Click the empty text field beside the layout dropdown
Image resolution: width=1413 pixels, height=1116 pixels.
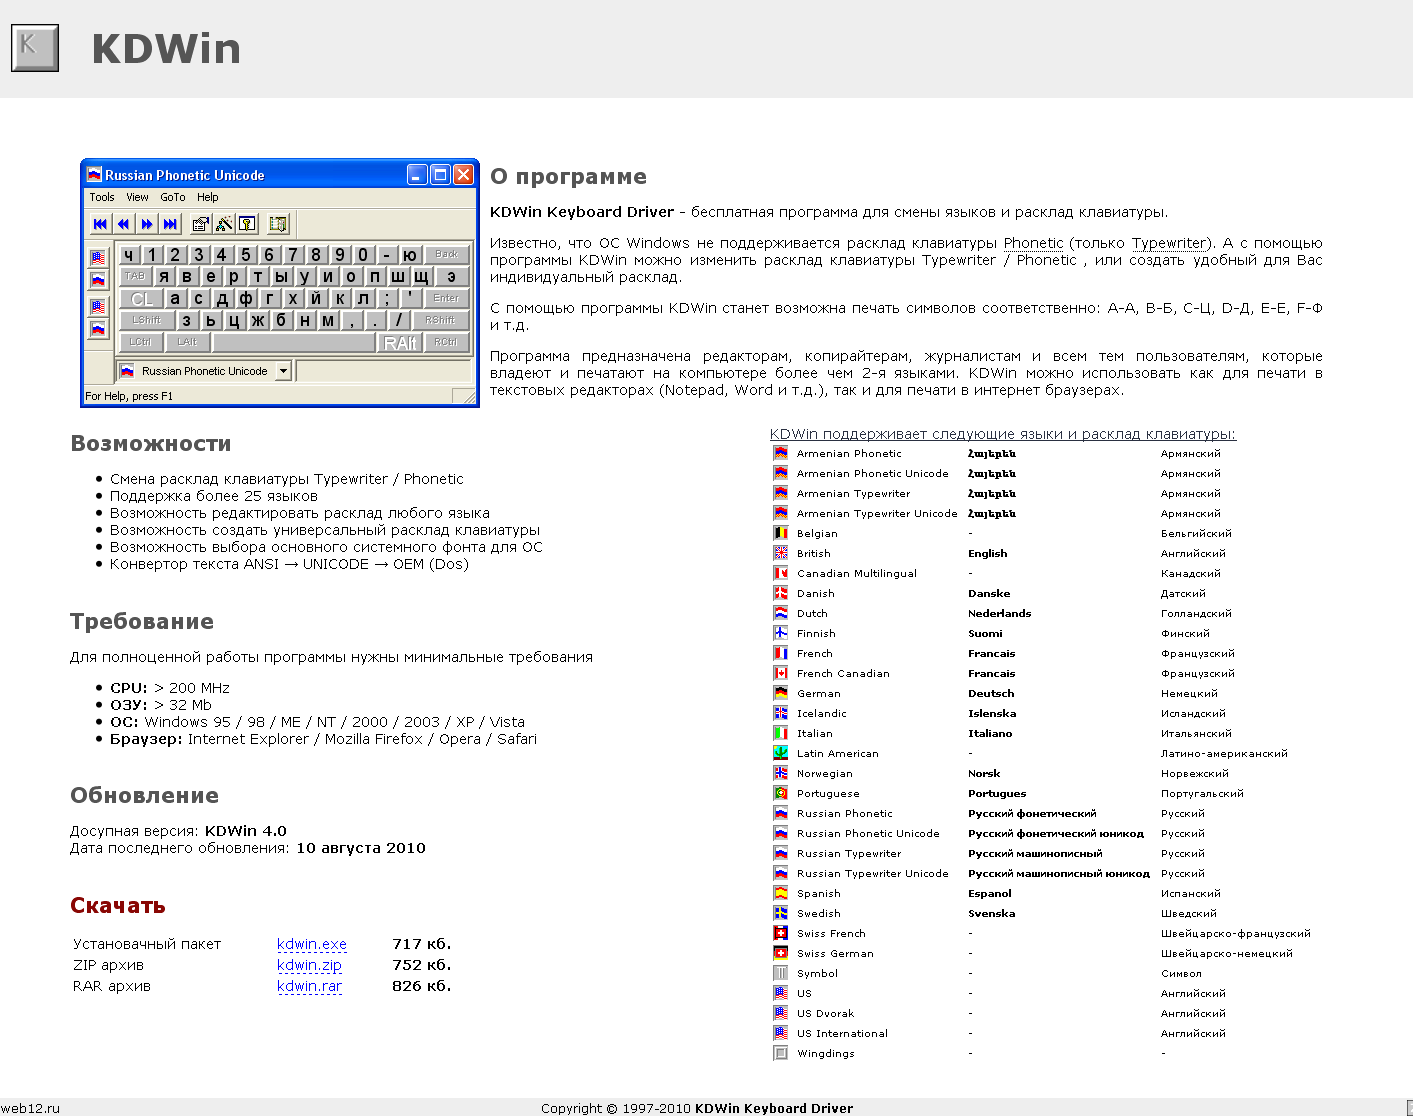(x=383, y=371)
